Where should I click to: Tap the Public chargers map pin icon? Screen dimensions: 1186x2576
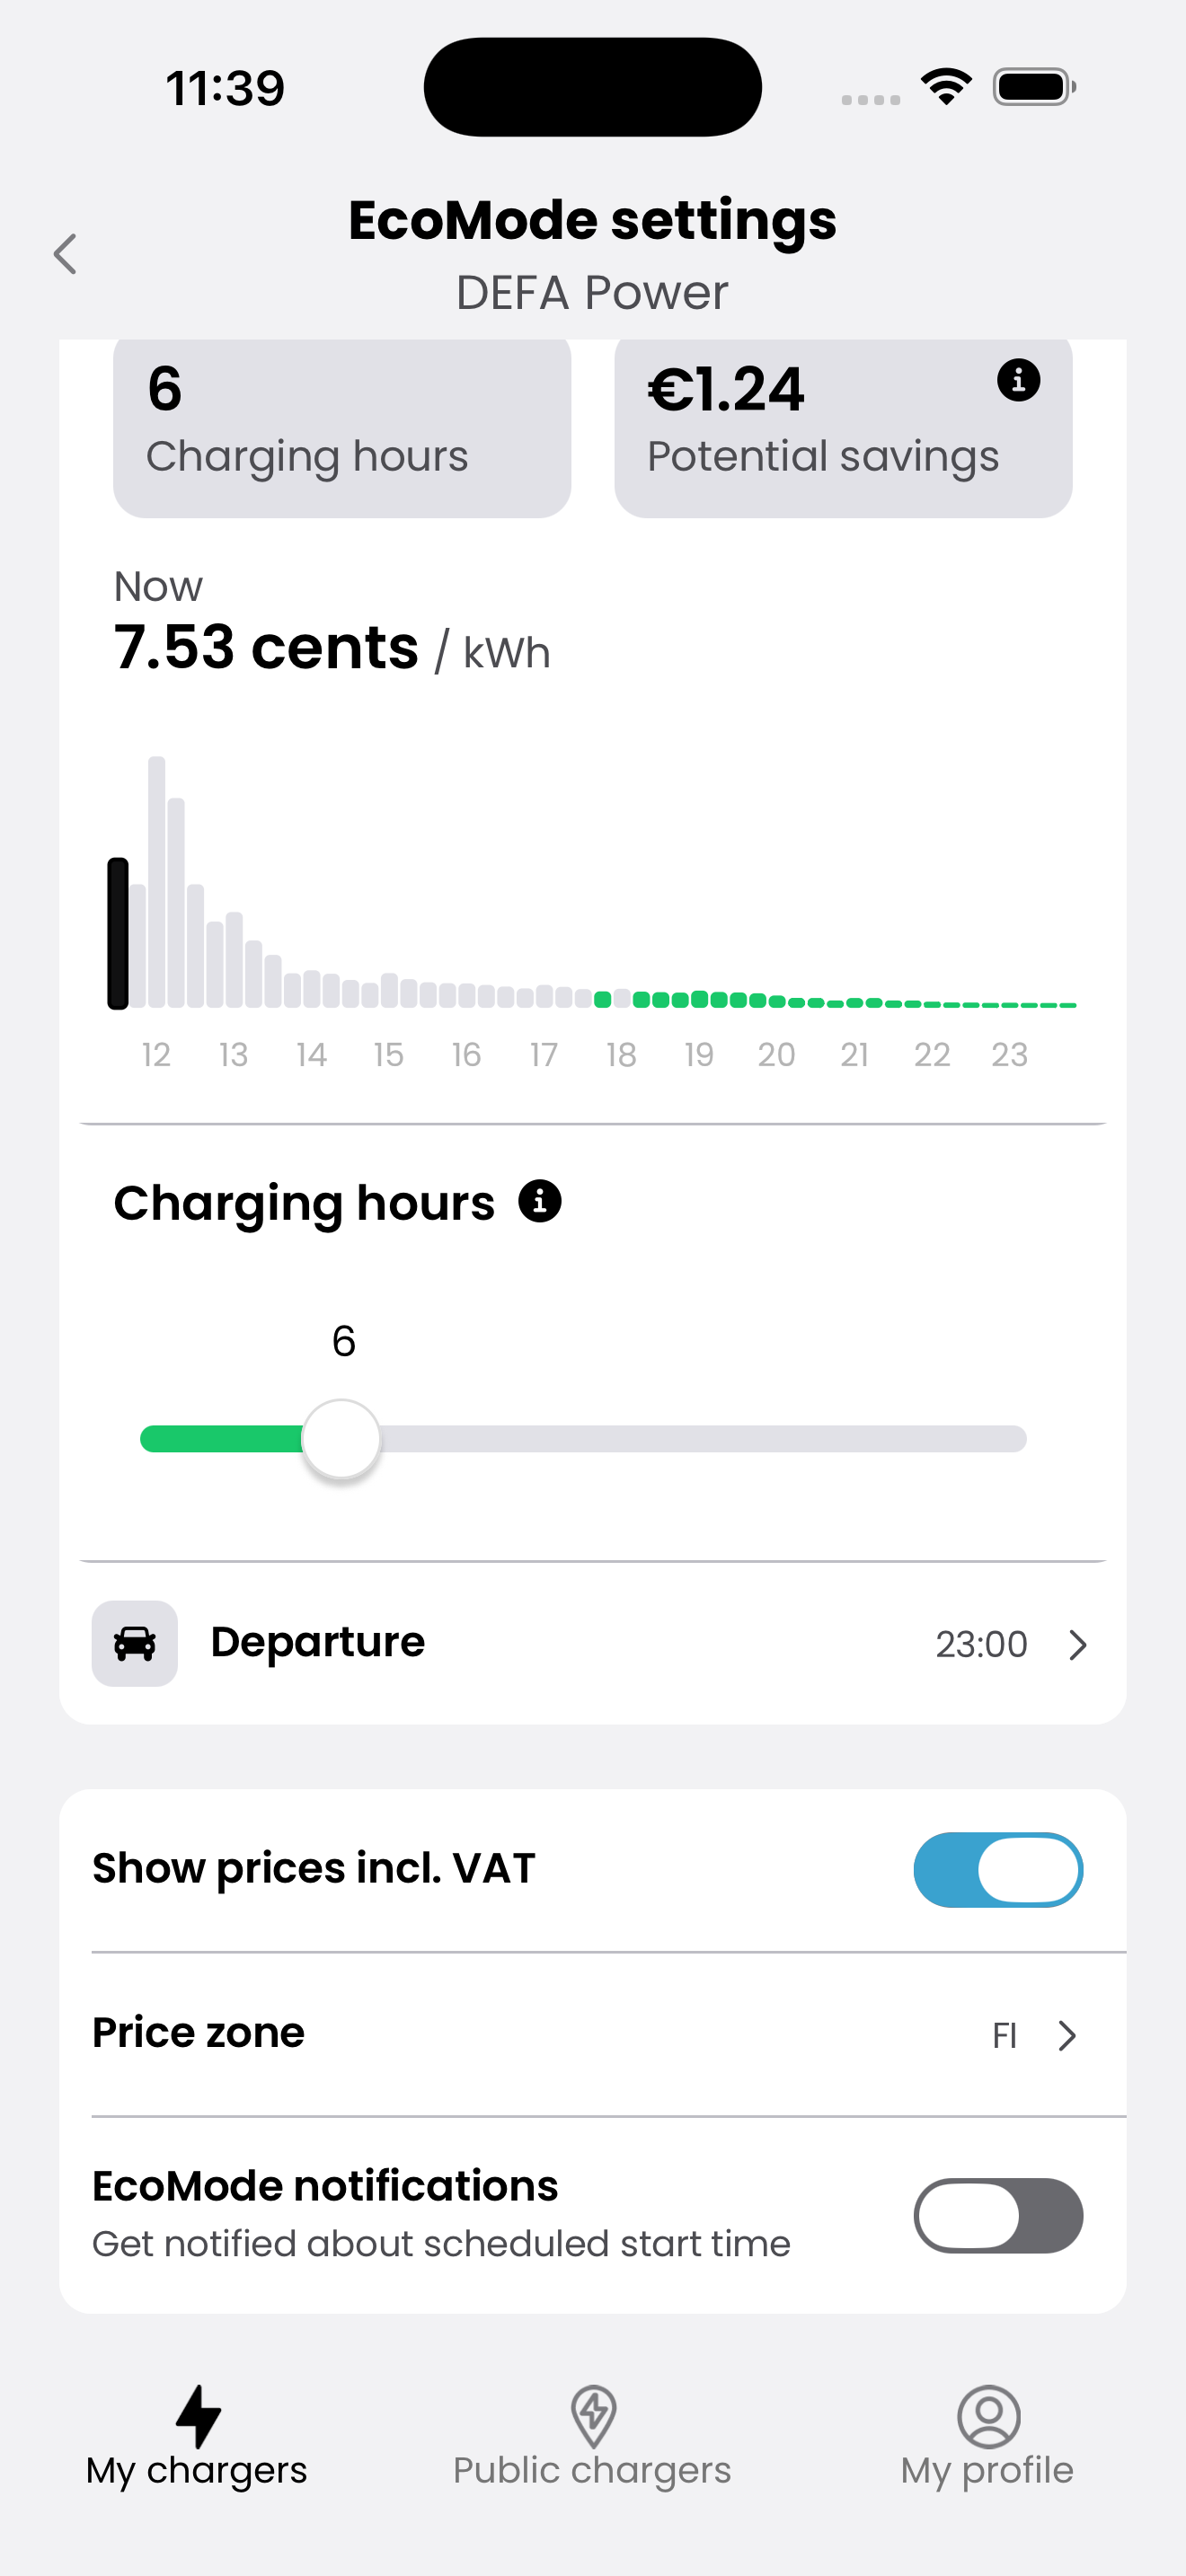click(593, 2415)
